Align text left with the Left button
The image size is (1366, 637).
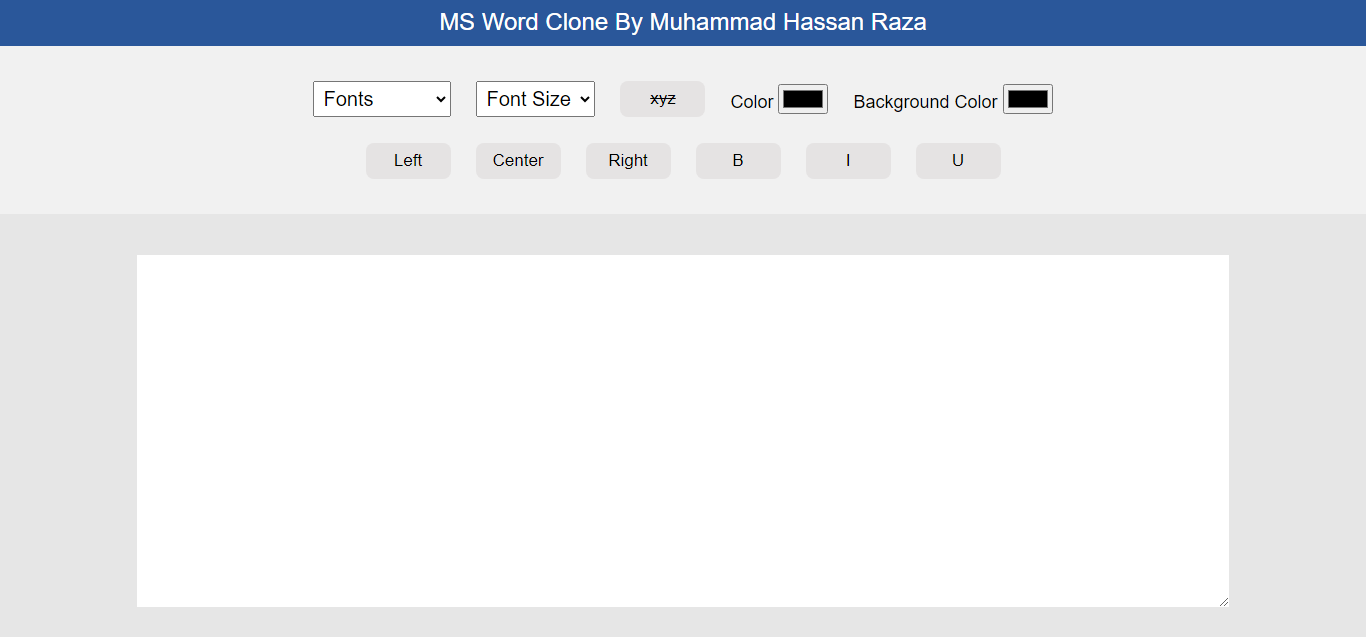coord(408,160)
